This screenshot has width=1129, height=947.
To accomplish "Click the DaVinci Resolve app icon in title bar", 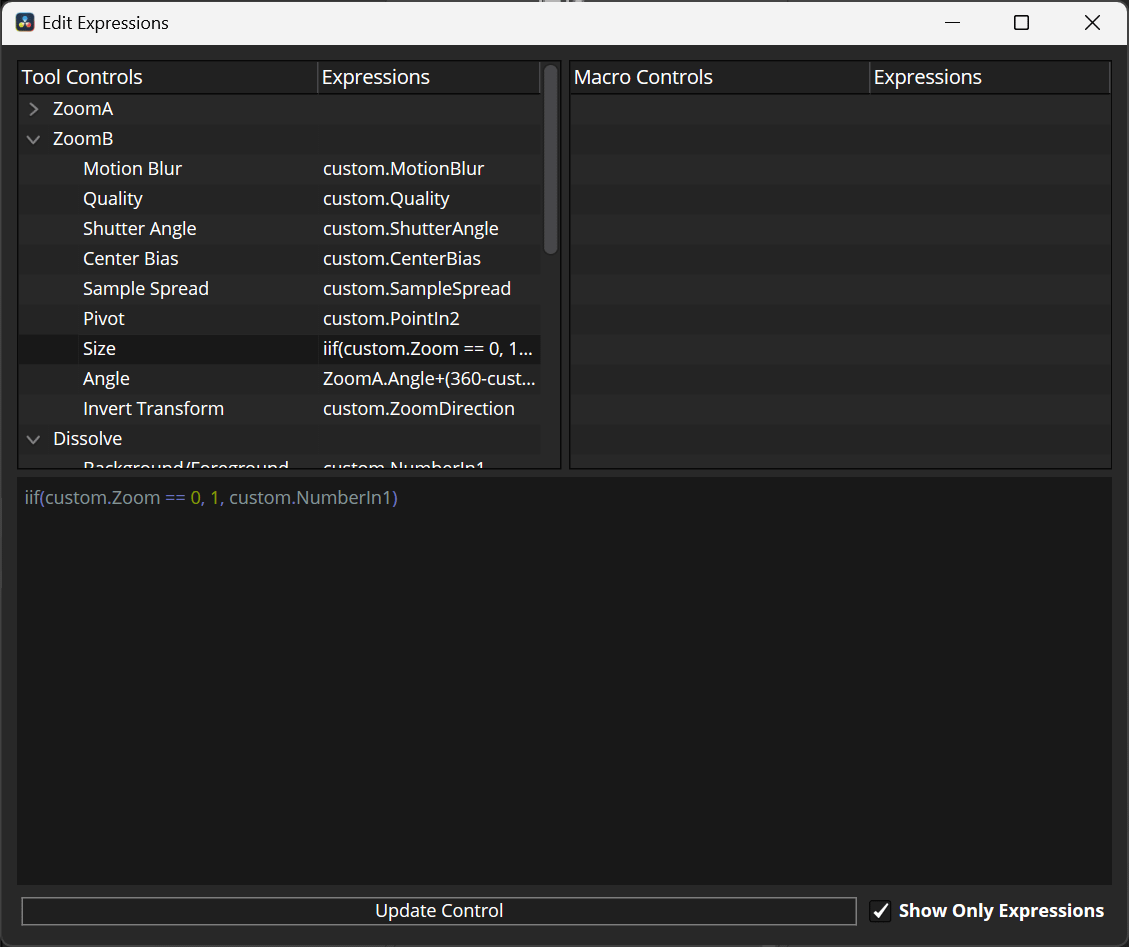I will pos(25,22).
